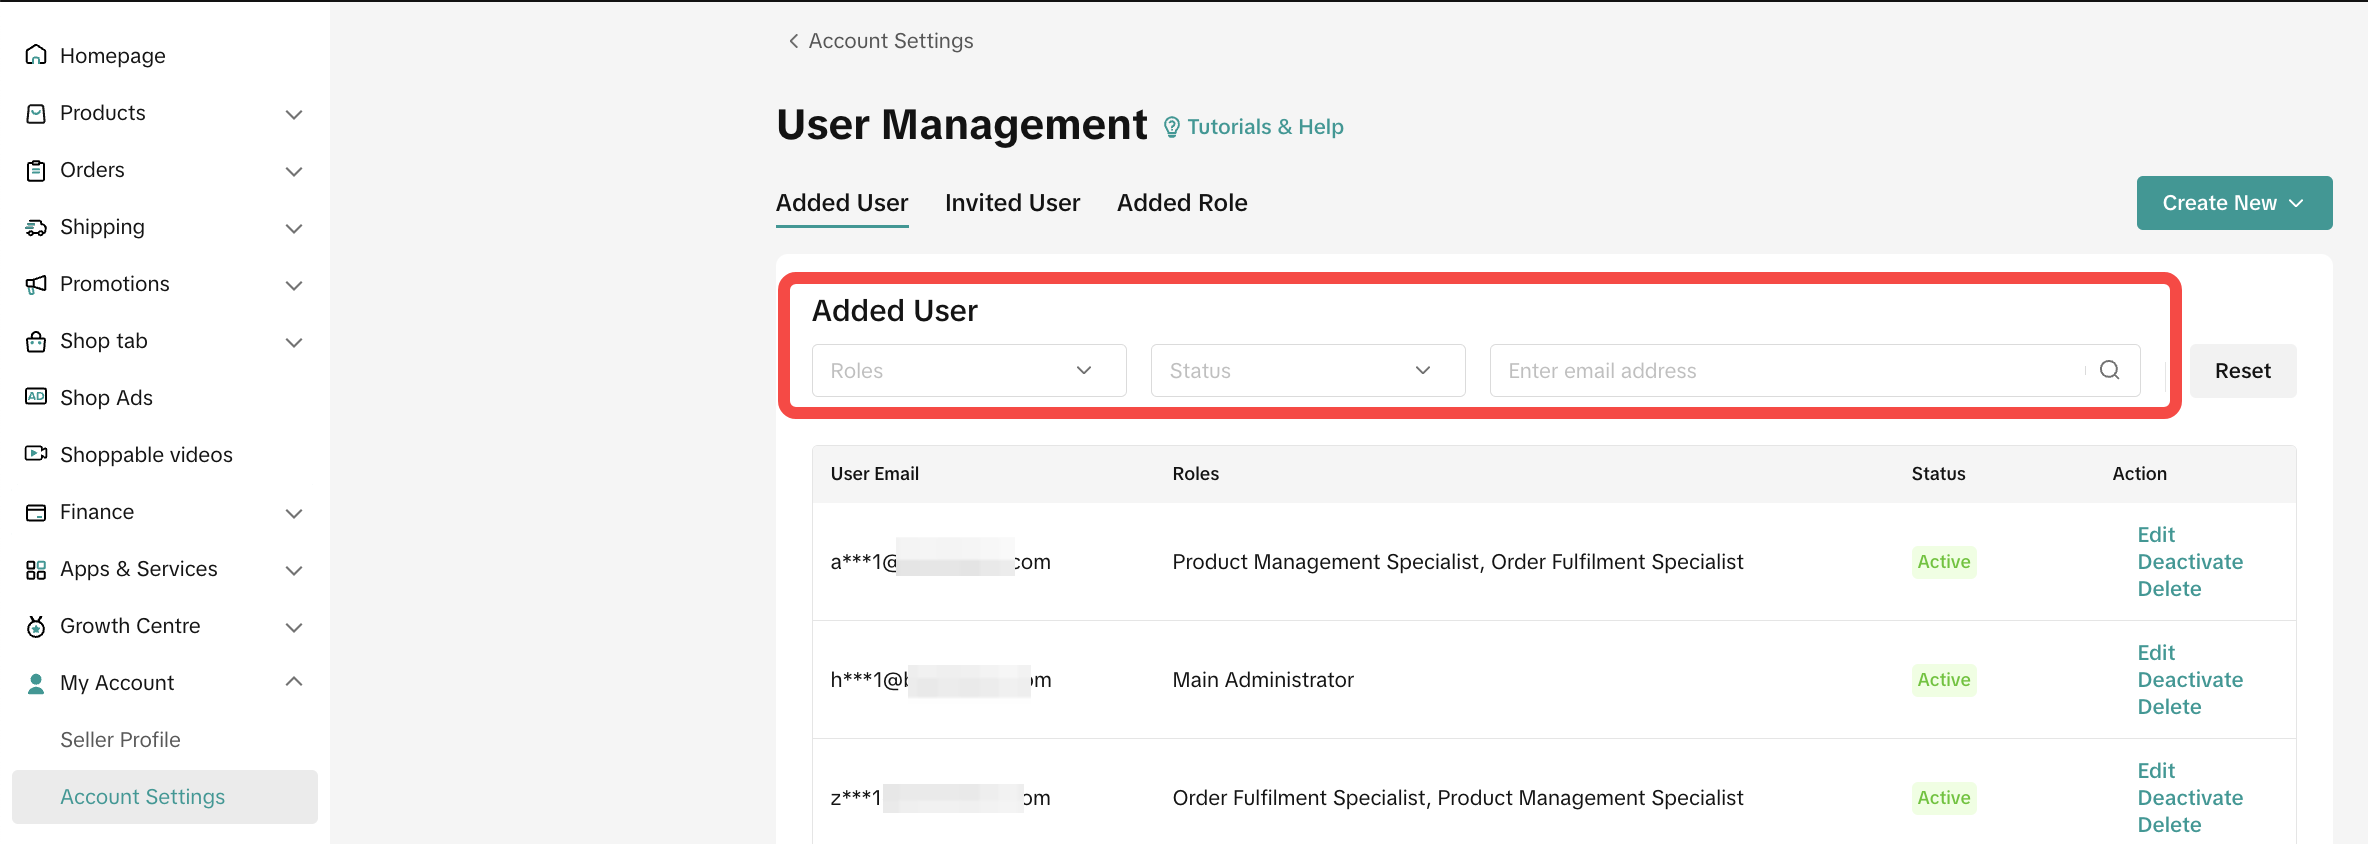Screen dimensions: 2368x844
Task: Open the Create New dropdown button
Action: tap(2233, 203)
